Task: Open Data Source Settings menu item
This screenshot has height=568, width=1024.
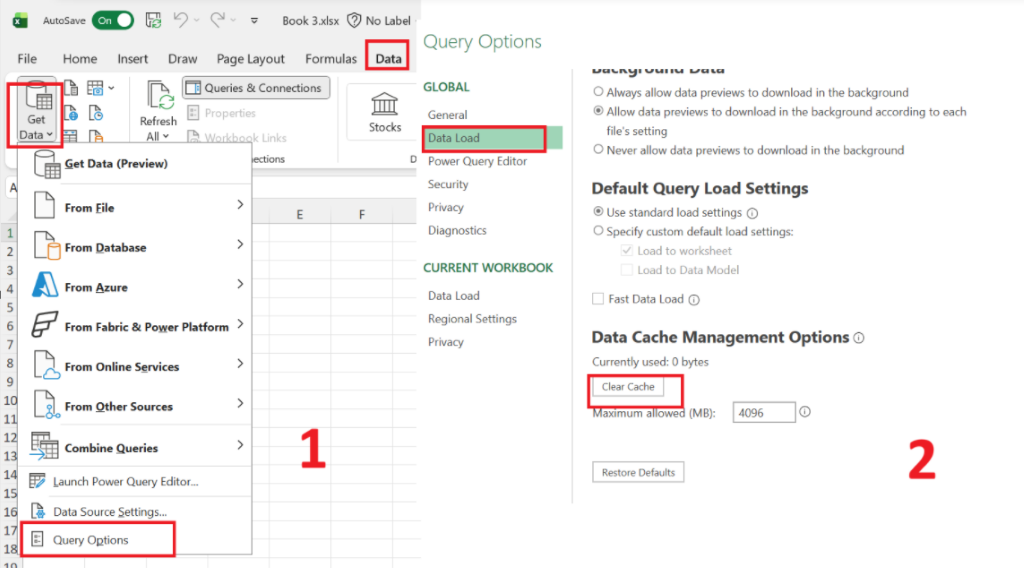Action: (x=135, y=512)
